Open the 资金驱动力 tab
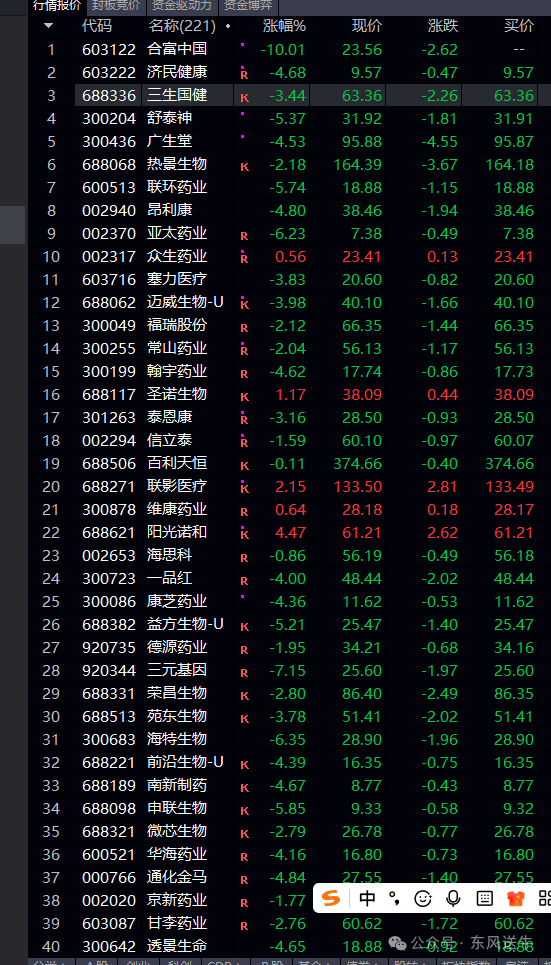This screenshot has height=965, width=551. 182,6
